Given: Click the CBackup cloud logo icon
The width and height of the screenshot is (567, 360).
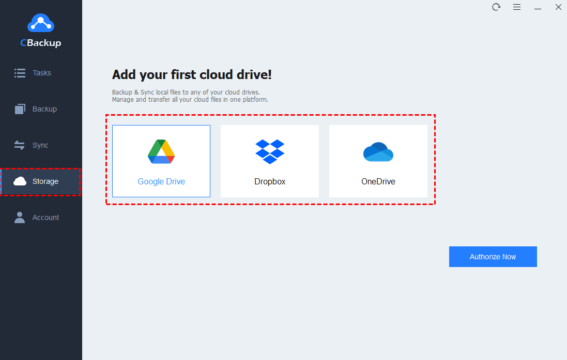Looking at the screenshot, I should click(41, 23).
